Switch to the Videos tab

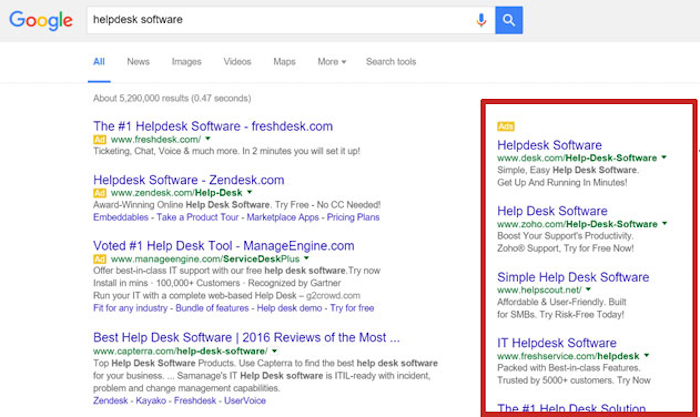237,62
